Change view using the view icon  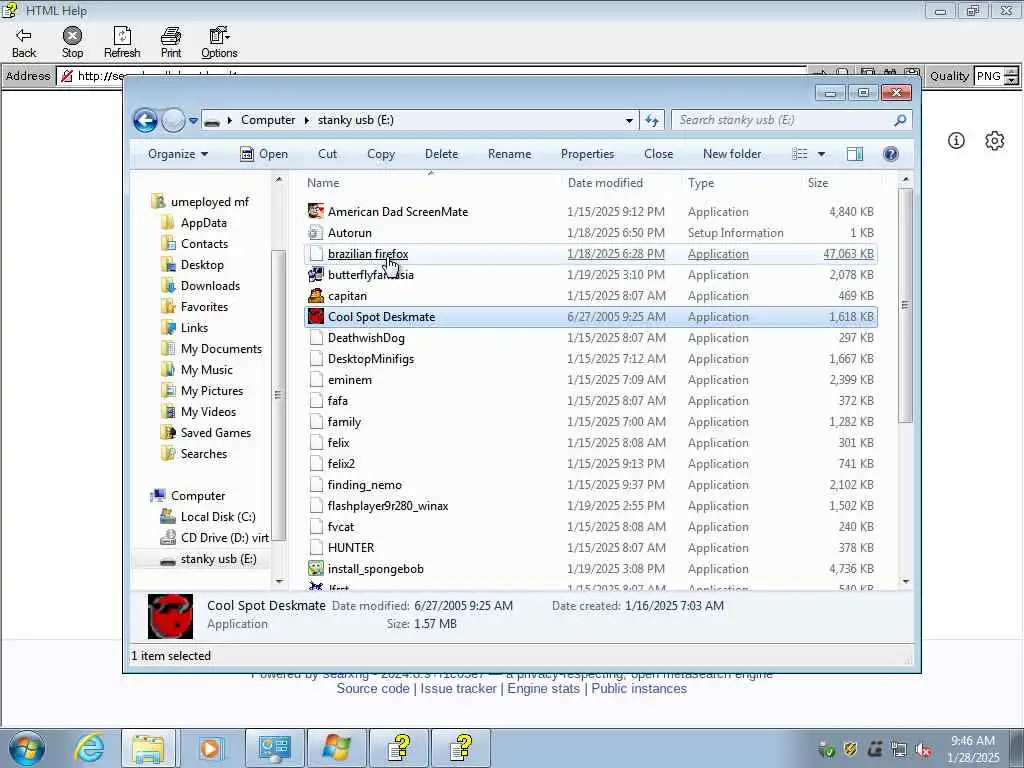tap(799, 154)
